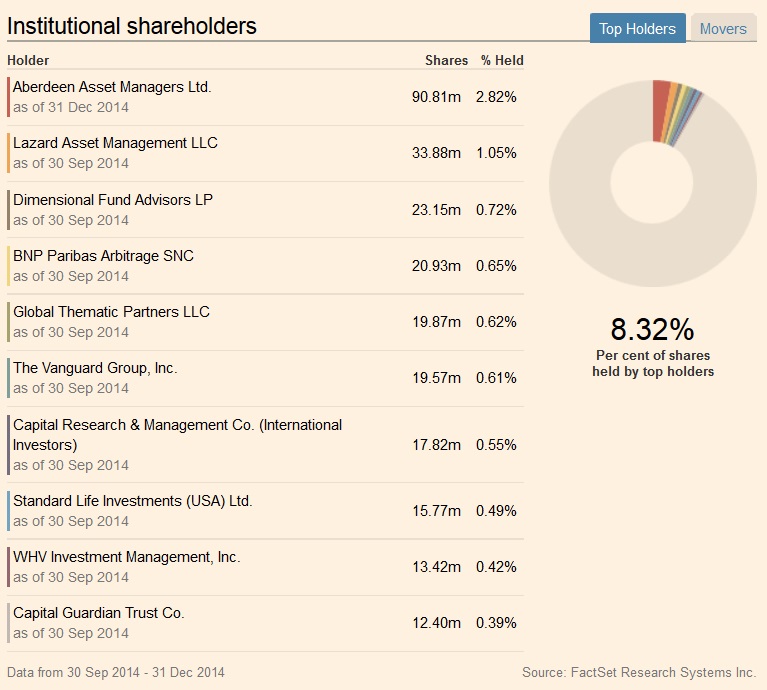Click Aberdeen Asset Managers Ltd. holder name

(112, 87)
